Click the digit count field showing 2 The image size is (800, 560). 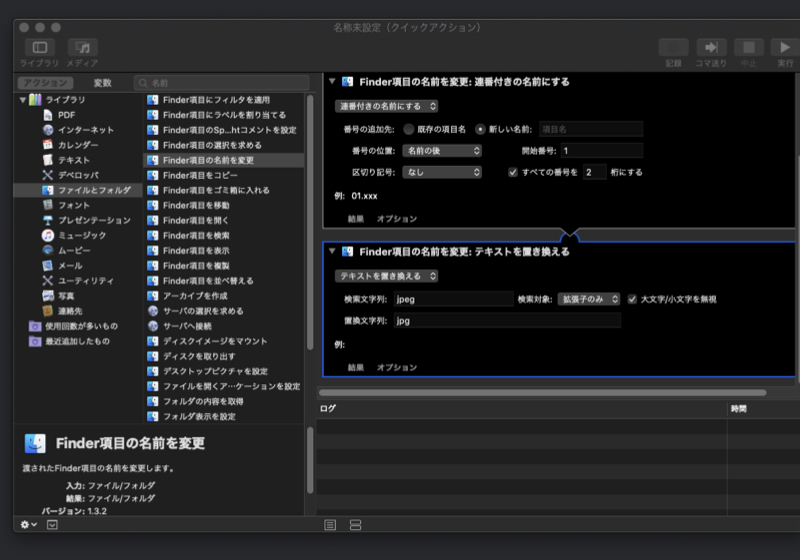594,172
